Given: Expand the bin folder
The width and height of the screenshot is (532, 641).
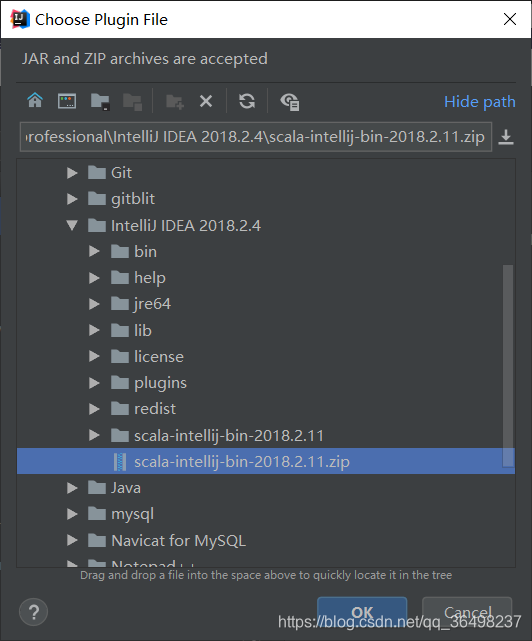Looking at the screenshot, I should click(94, 251).
